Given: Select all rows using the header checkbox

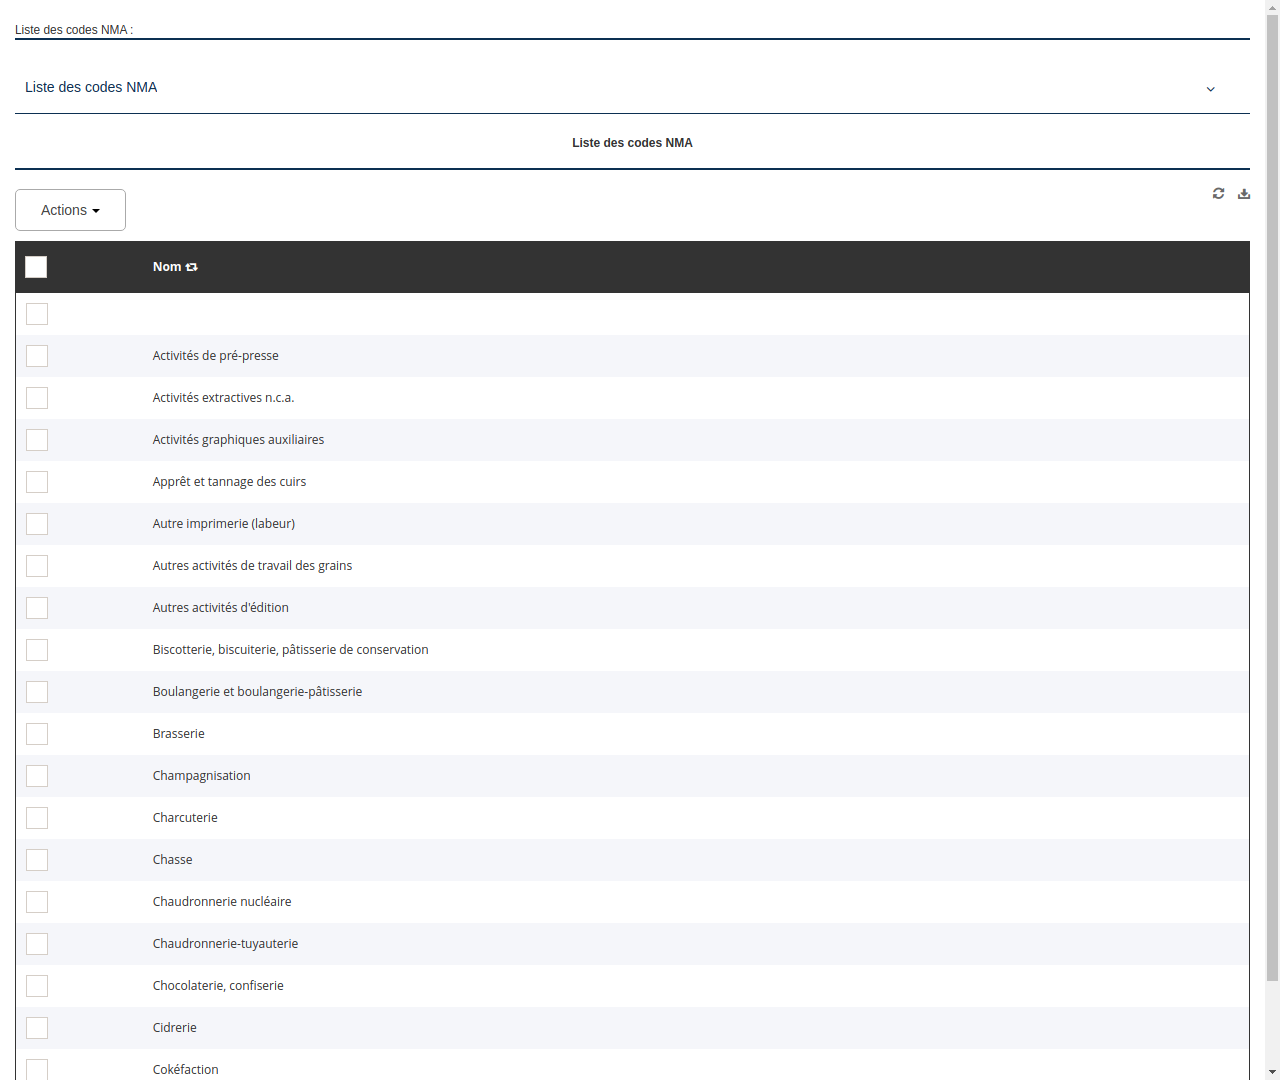Looking at the screenshot, I should (x=36, y=267).
